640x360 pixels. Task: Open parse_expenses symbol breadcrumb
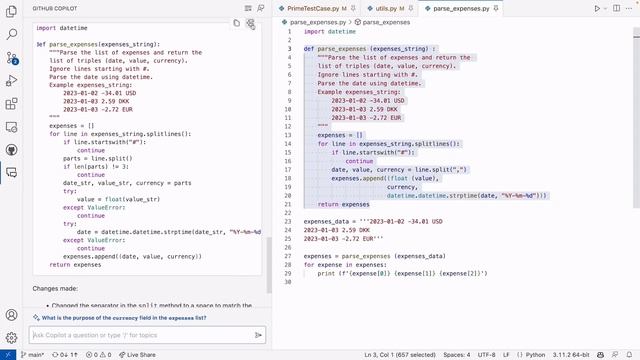click(x=382, y=22)
